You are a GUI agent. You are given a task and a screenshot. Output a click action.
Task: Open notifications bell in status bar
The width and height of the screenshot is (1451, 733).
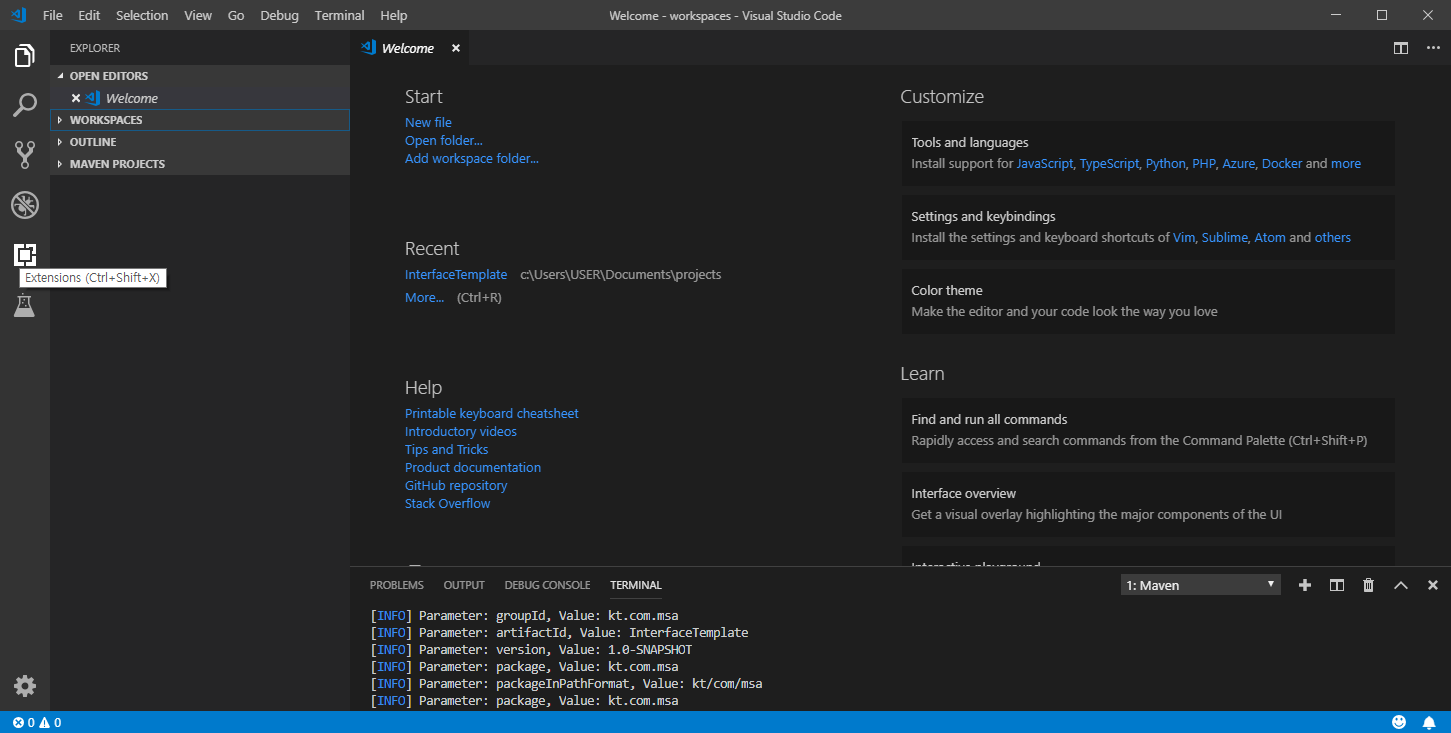point(1431,722)
